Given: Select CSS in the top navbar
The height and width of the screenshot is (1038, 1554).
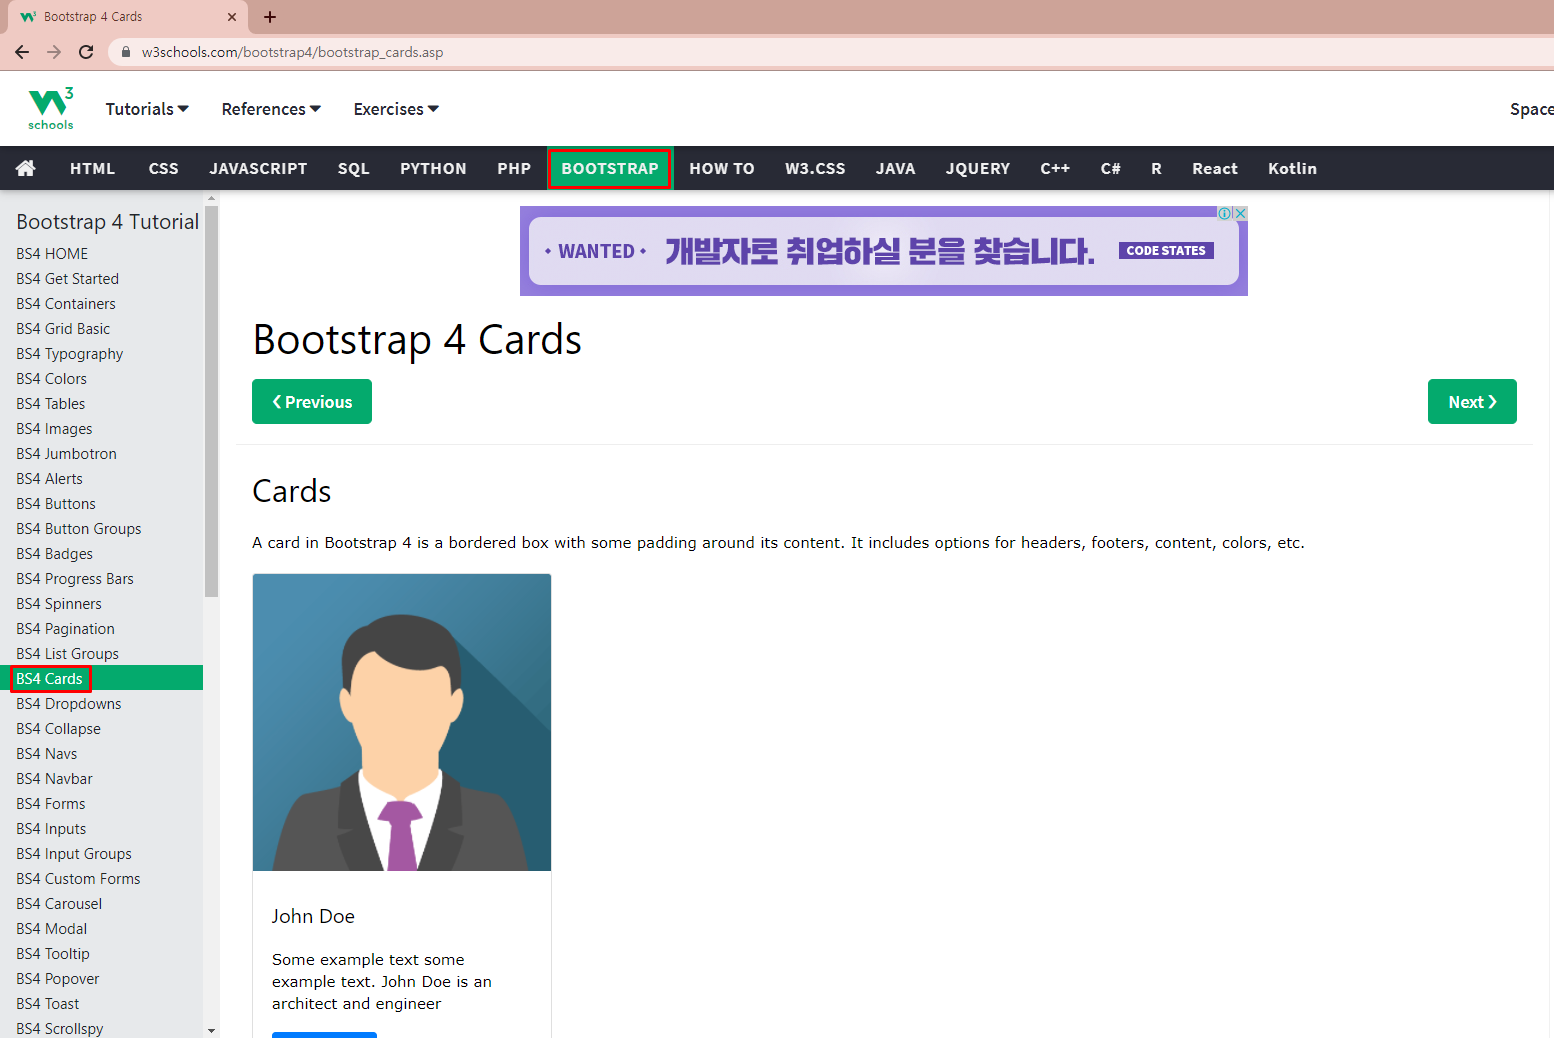Looking at the screenshot, I should point(164,168).
